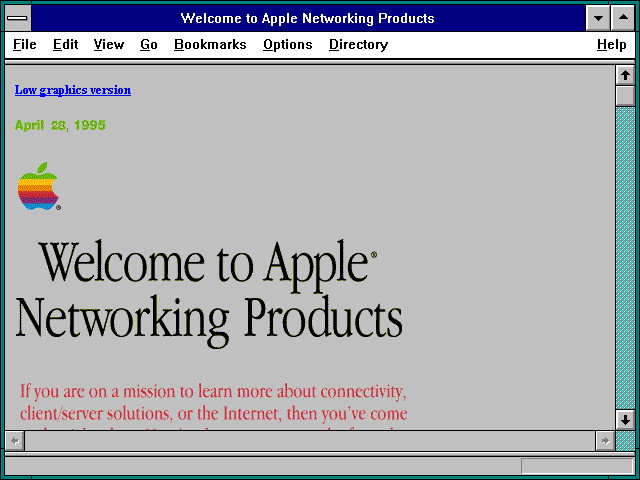The height and width of the screenshot is (480, 640).
Task: Click the vertical scrollbar thumb
Action: 625,96
